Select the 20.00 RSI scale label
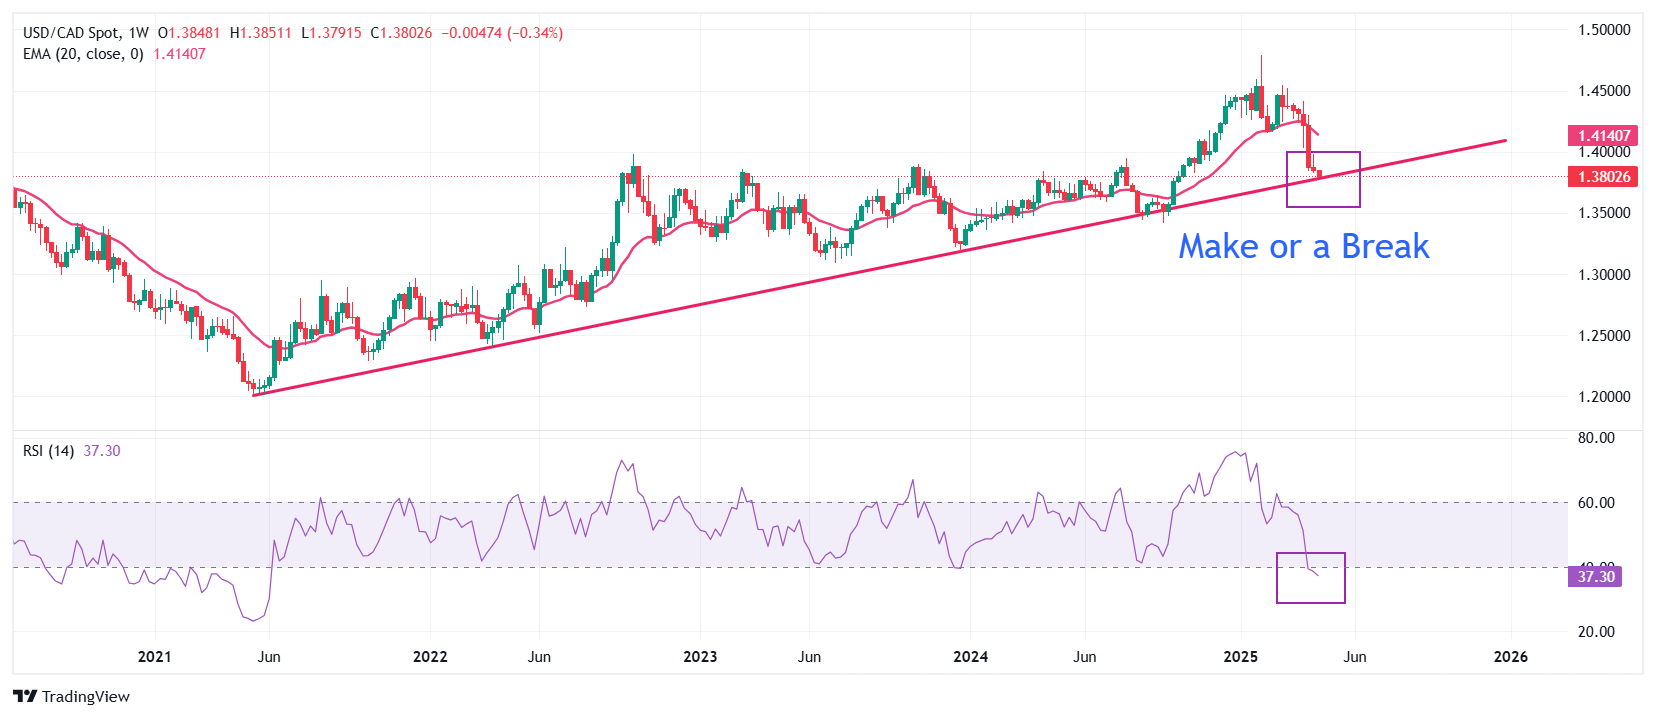The width and height of the screenshot is (1656, 718). 1596,632
